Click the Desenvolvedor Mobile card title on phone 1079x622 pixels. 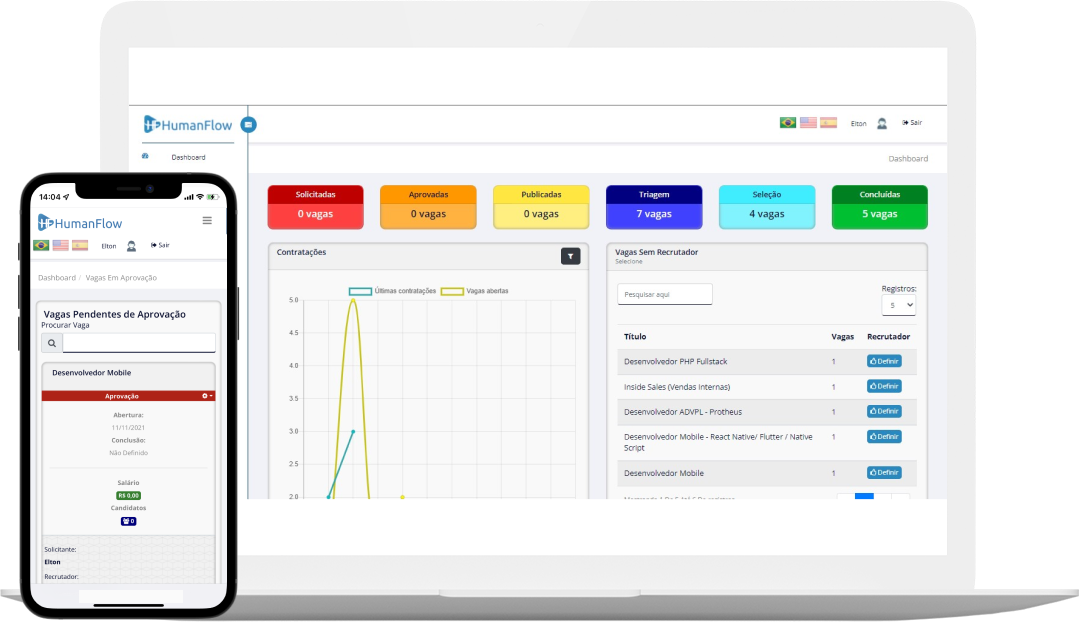92,373
